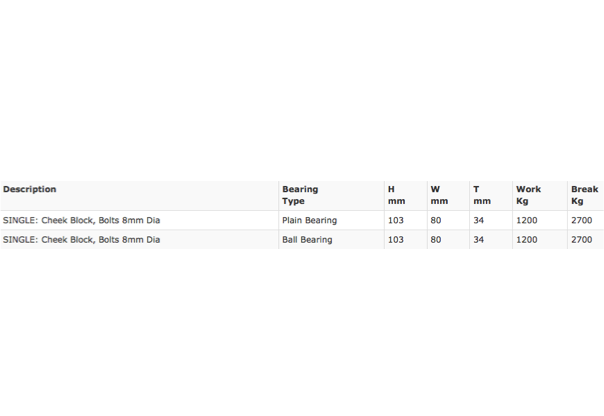Click the Plain Bearing row's description text
This screenshot has height=416, width=604.
(x=81, y=220)
